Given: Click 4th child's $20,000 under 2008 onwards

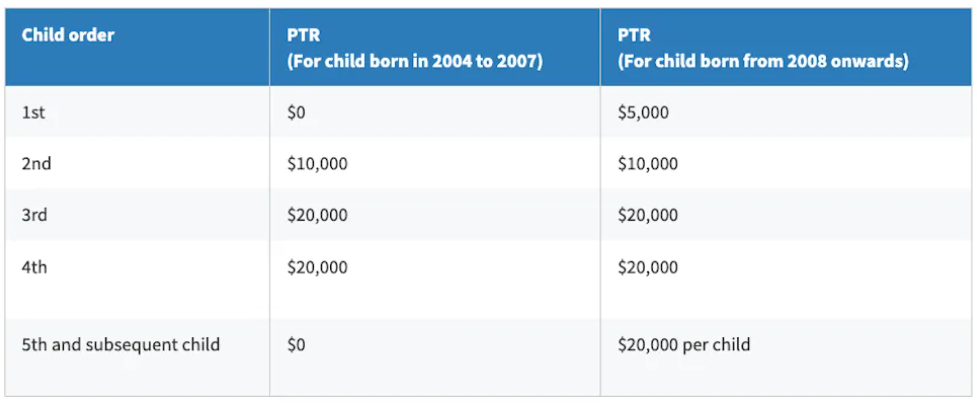Looking at the screenshot, I should pos(648,267).
